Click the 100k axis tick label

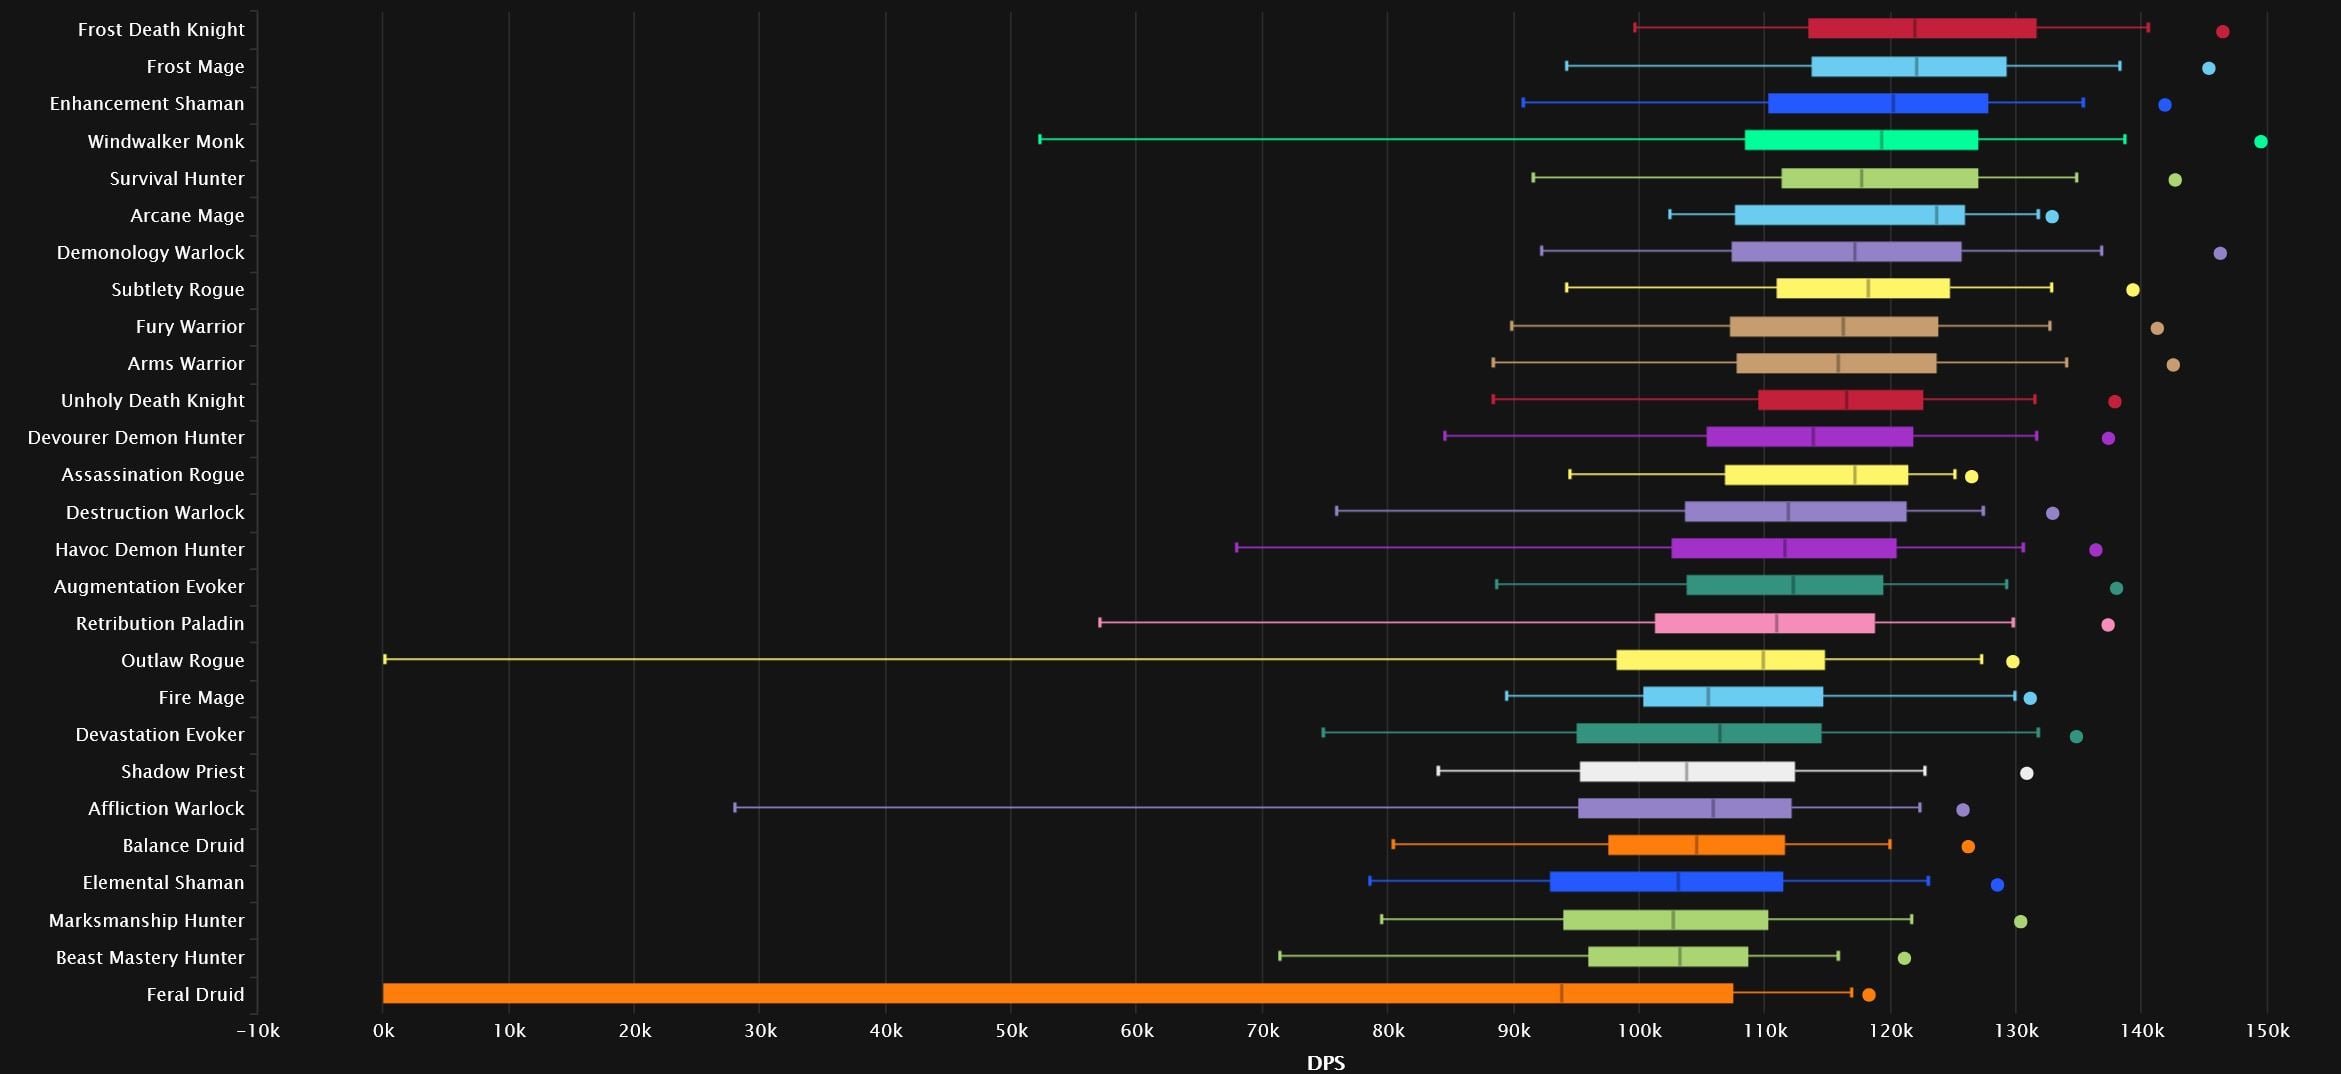tap(1639, 1031)
